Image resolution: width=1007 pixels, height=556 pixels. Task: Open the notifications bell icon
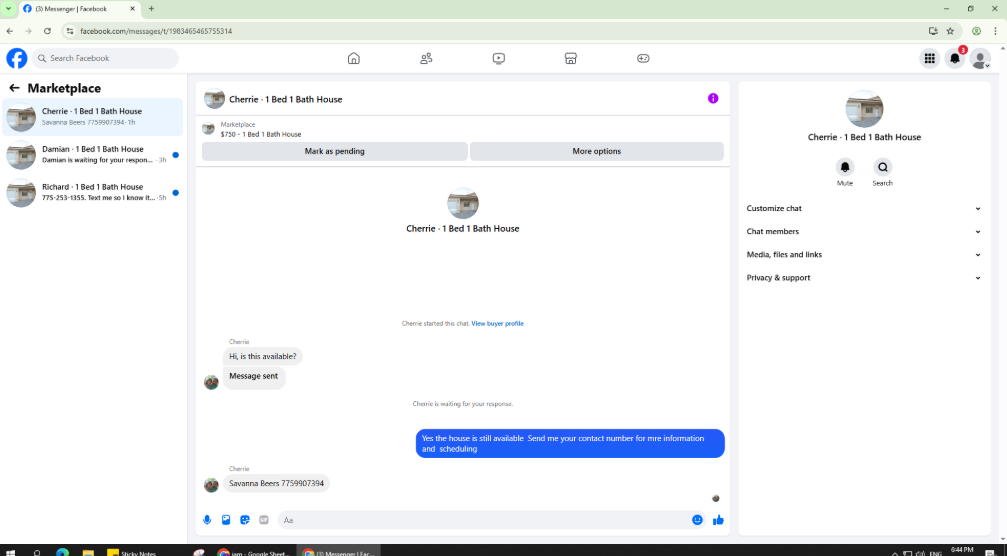tap(955, 58)
